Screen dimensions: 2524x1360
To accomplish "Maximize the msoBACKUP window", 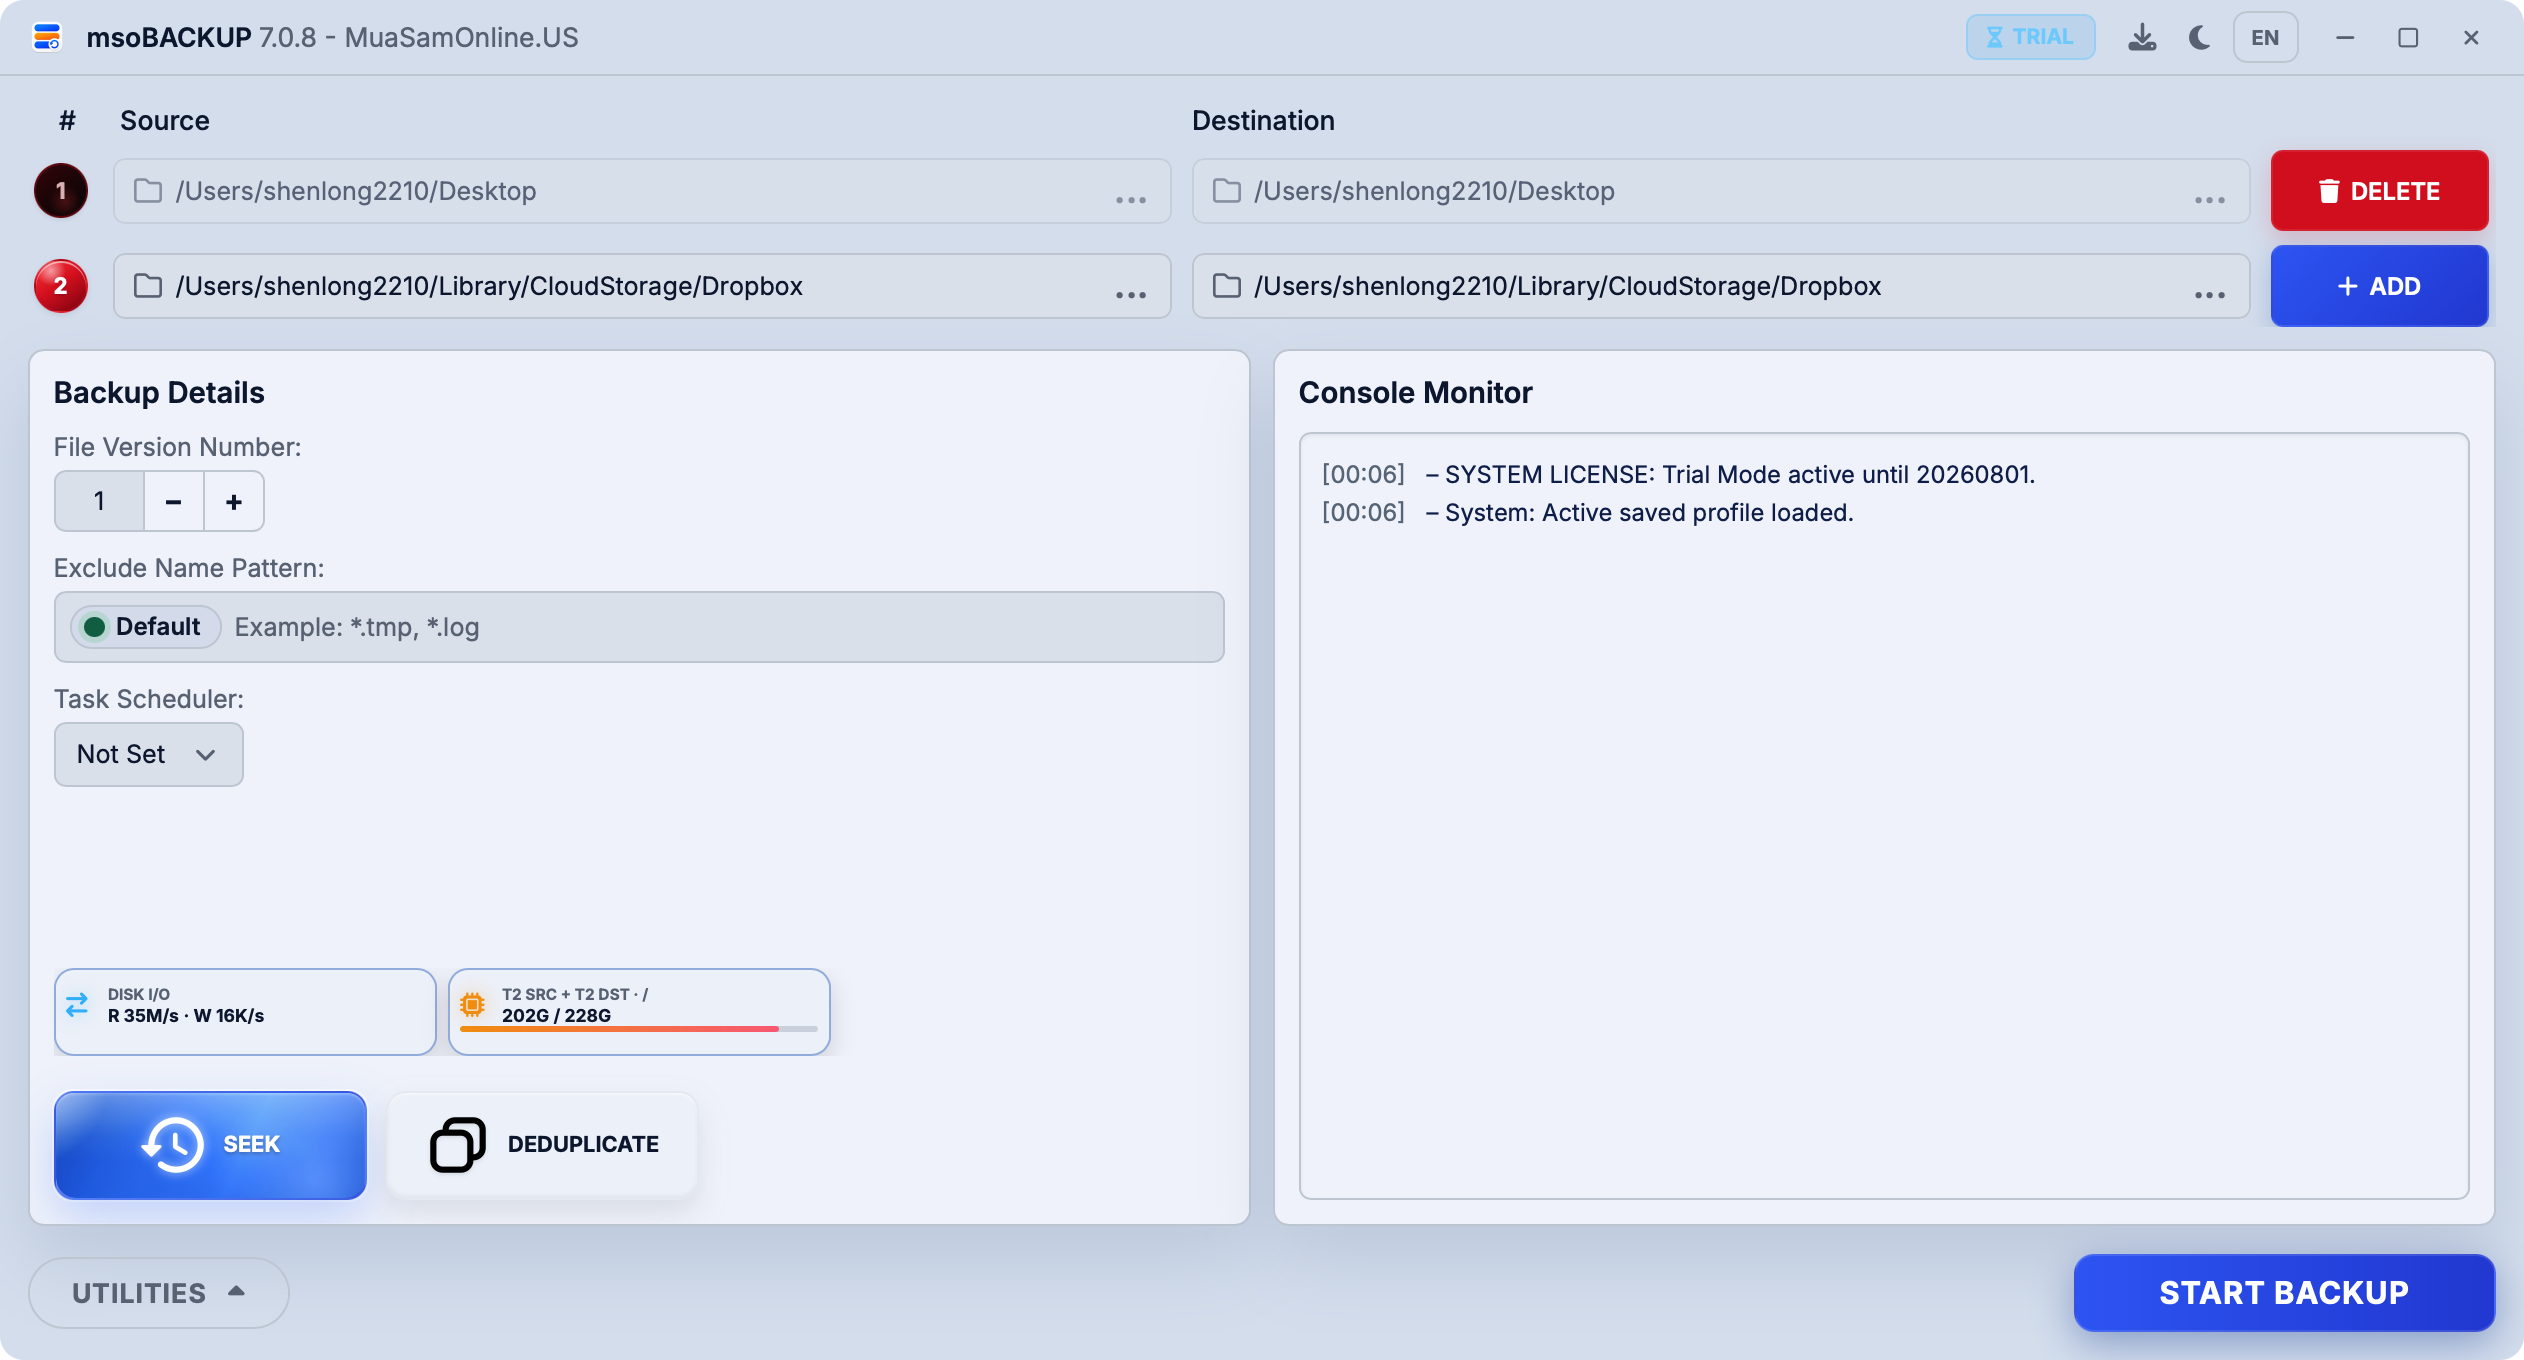I will pos(2408,37).
